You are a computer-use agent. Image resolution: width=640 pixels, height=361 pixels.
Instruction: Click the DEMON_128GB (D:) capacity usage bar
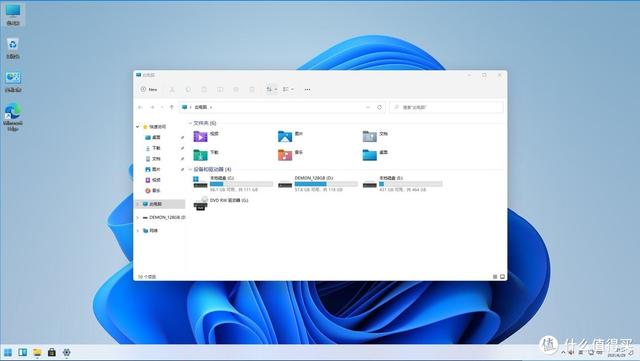click(x=326, y=184)
